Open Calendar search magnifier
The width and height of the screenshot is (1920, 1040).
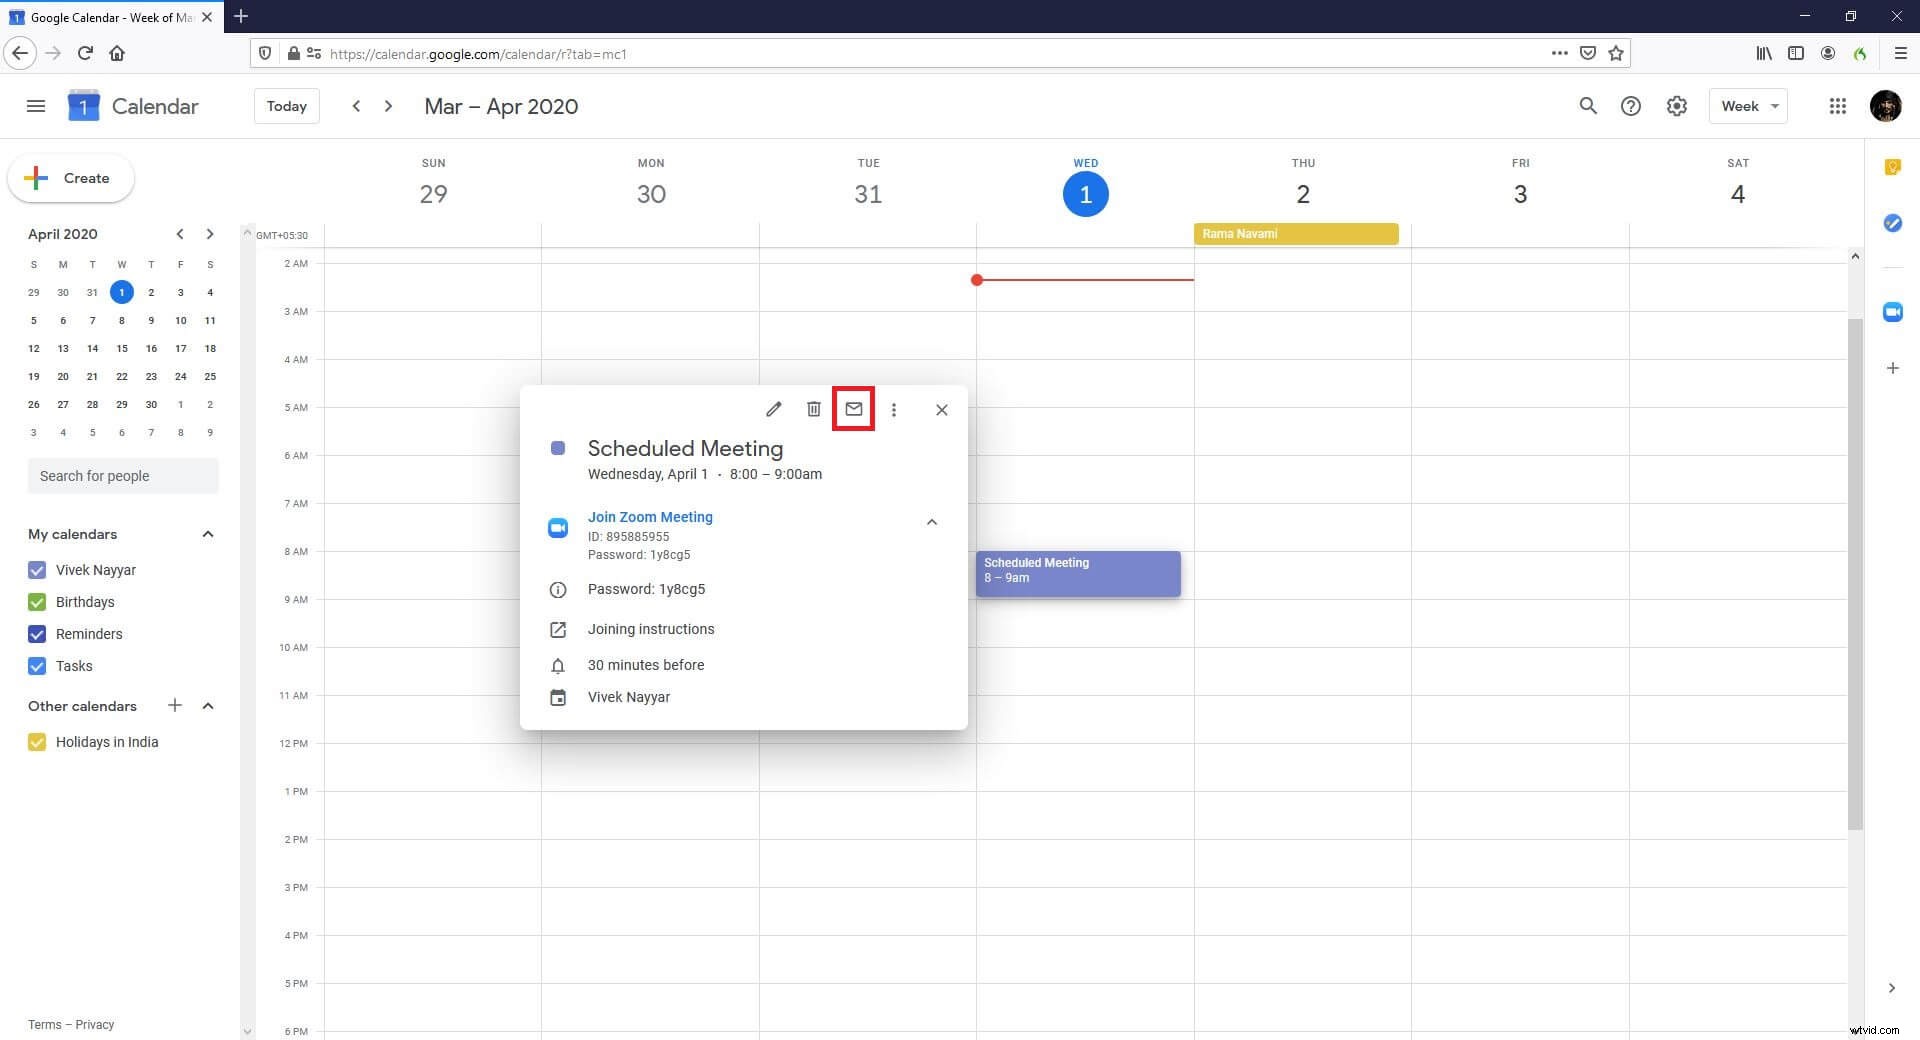(x=1588, y=106)
